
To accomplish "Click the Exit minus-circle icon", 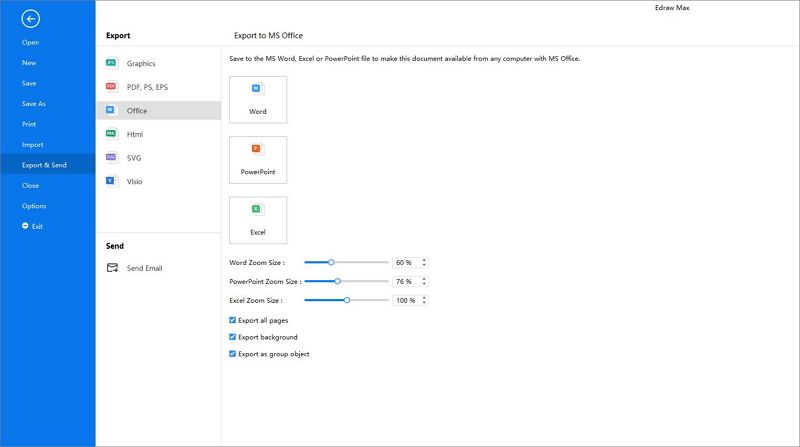I will (x=25, y=226).
